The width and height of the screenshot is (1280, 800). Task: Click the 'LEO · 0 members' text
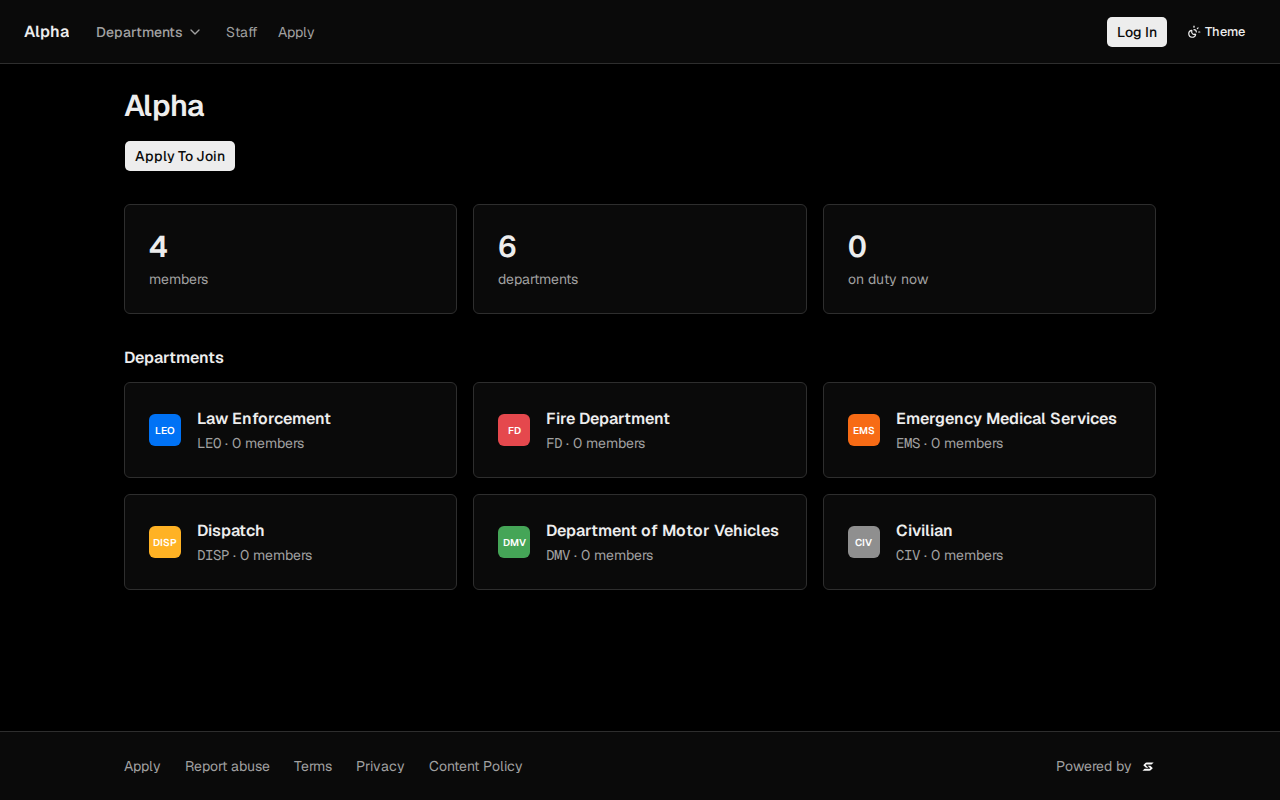click(x=250, y=443)
